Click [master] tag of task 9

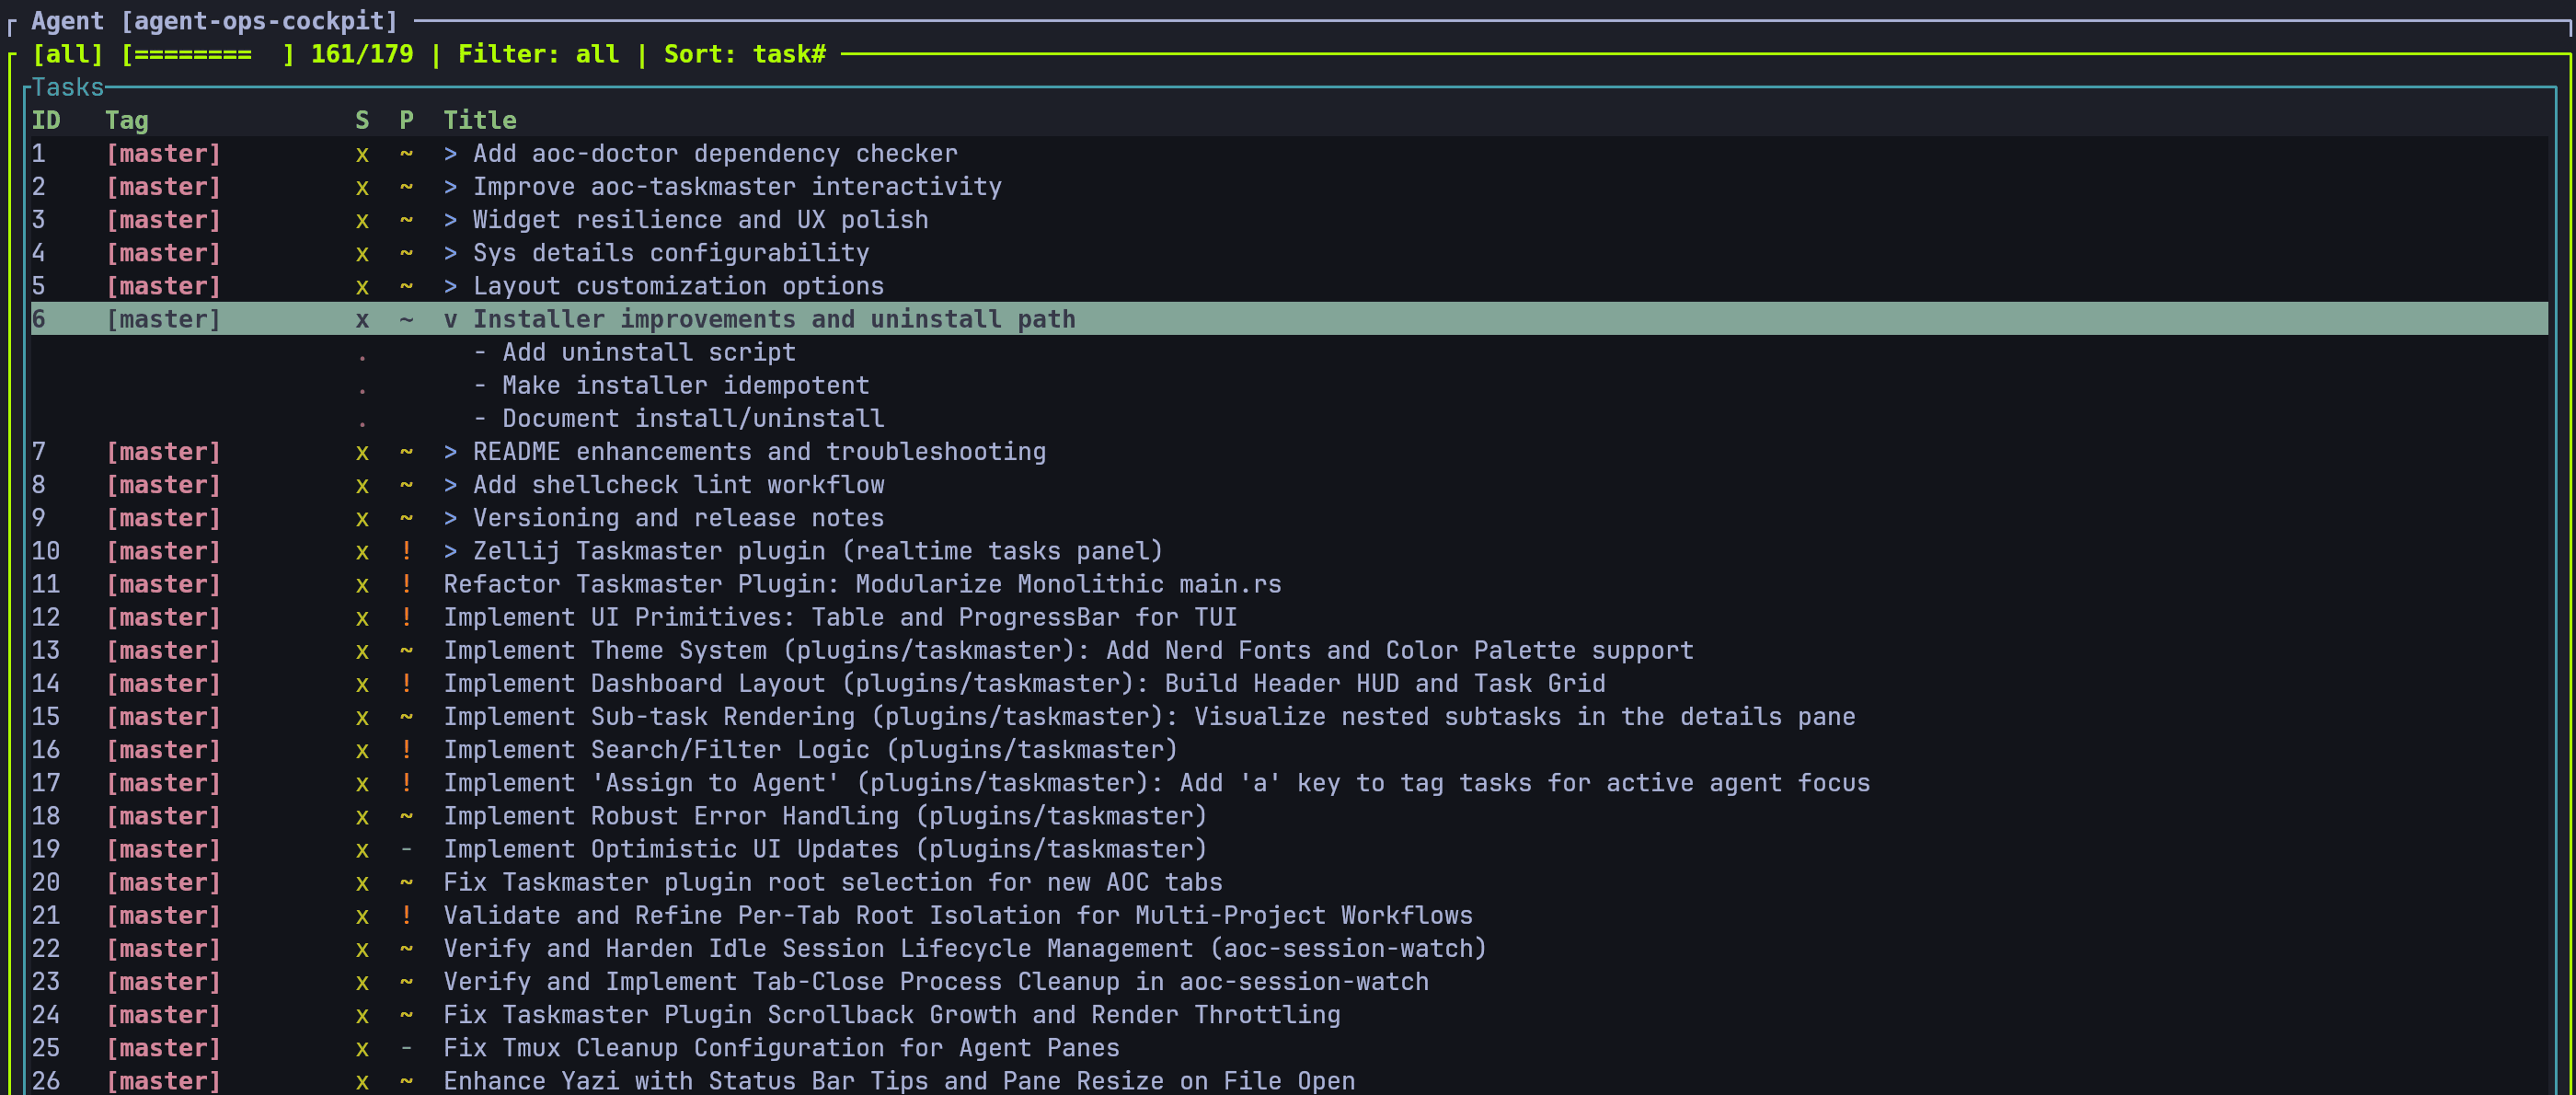164,518
